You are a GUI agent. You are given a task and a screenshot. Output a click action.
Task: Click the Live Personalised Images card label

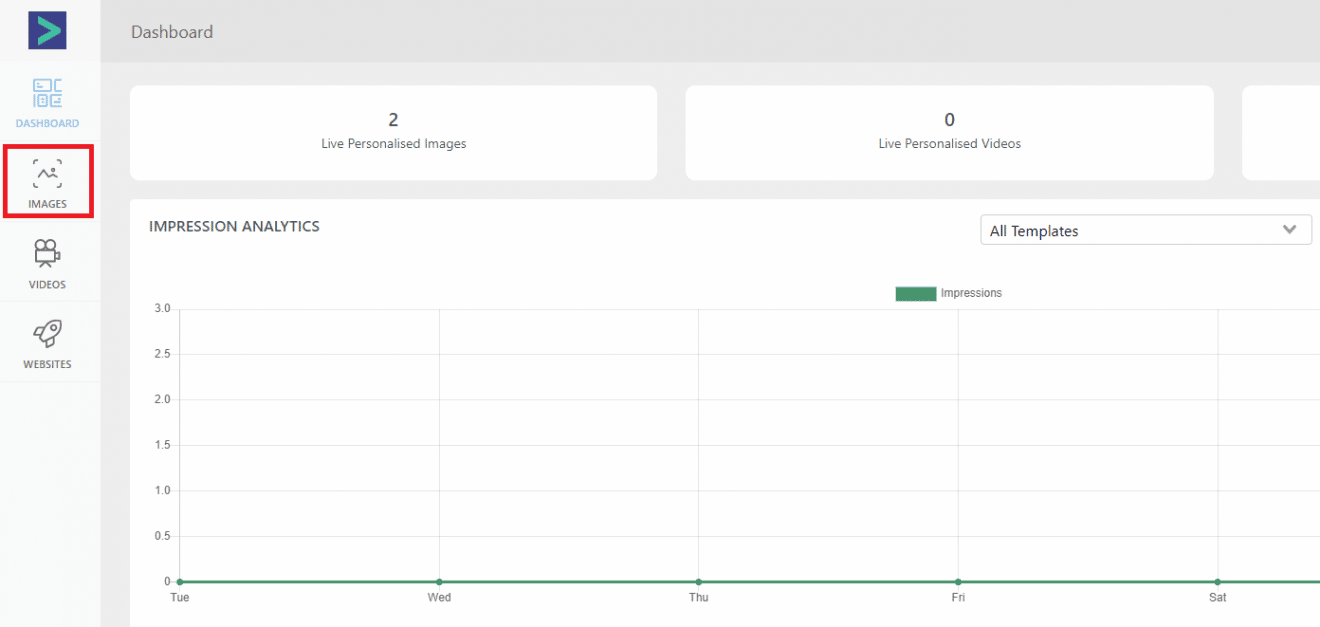coord(393,144)
